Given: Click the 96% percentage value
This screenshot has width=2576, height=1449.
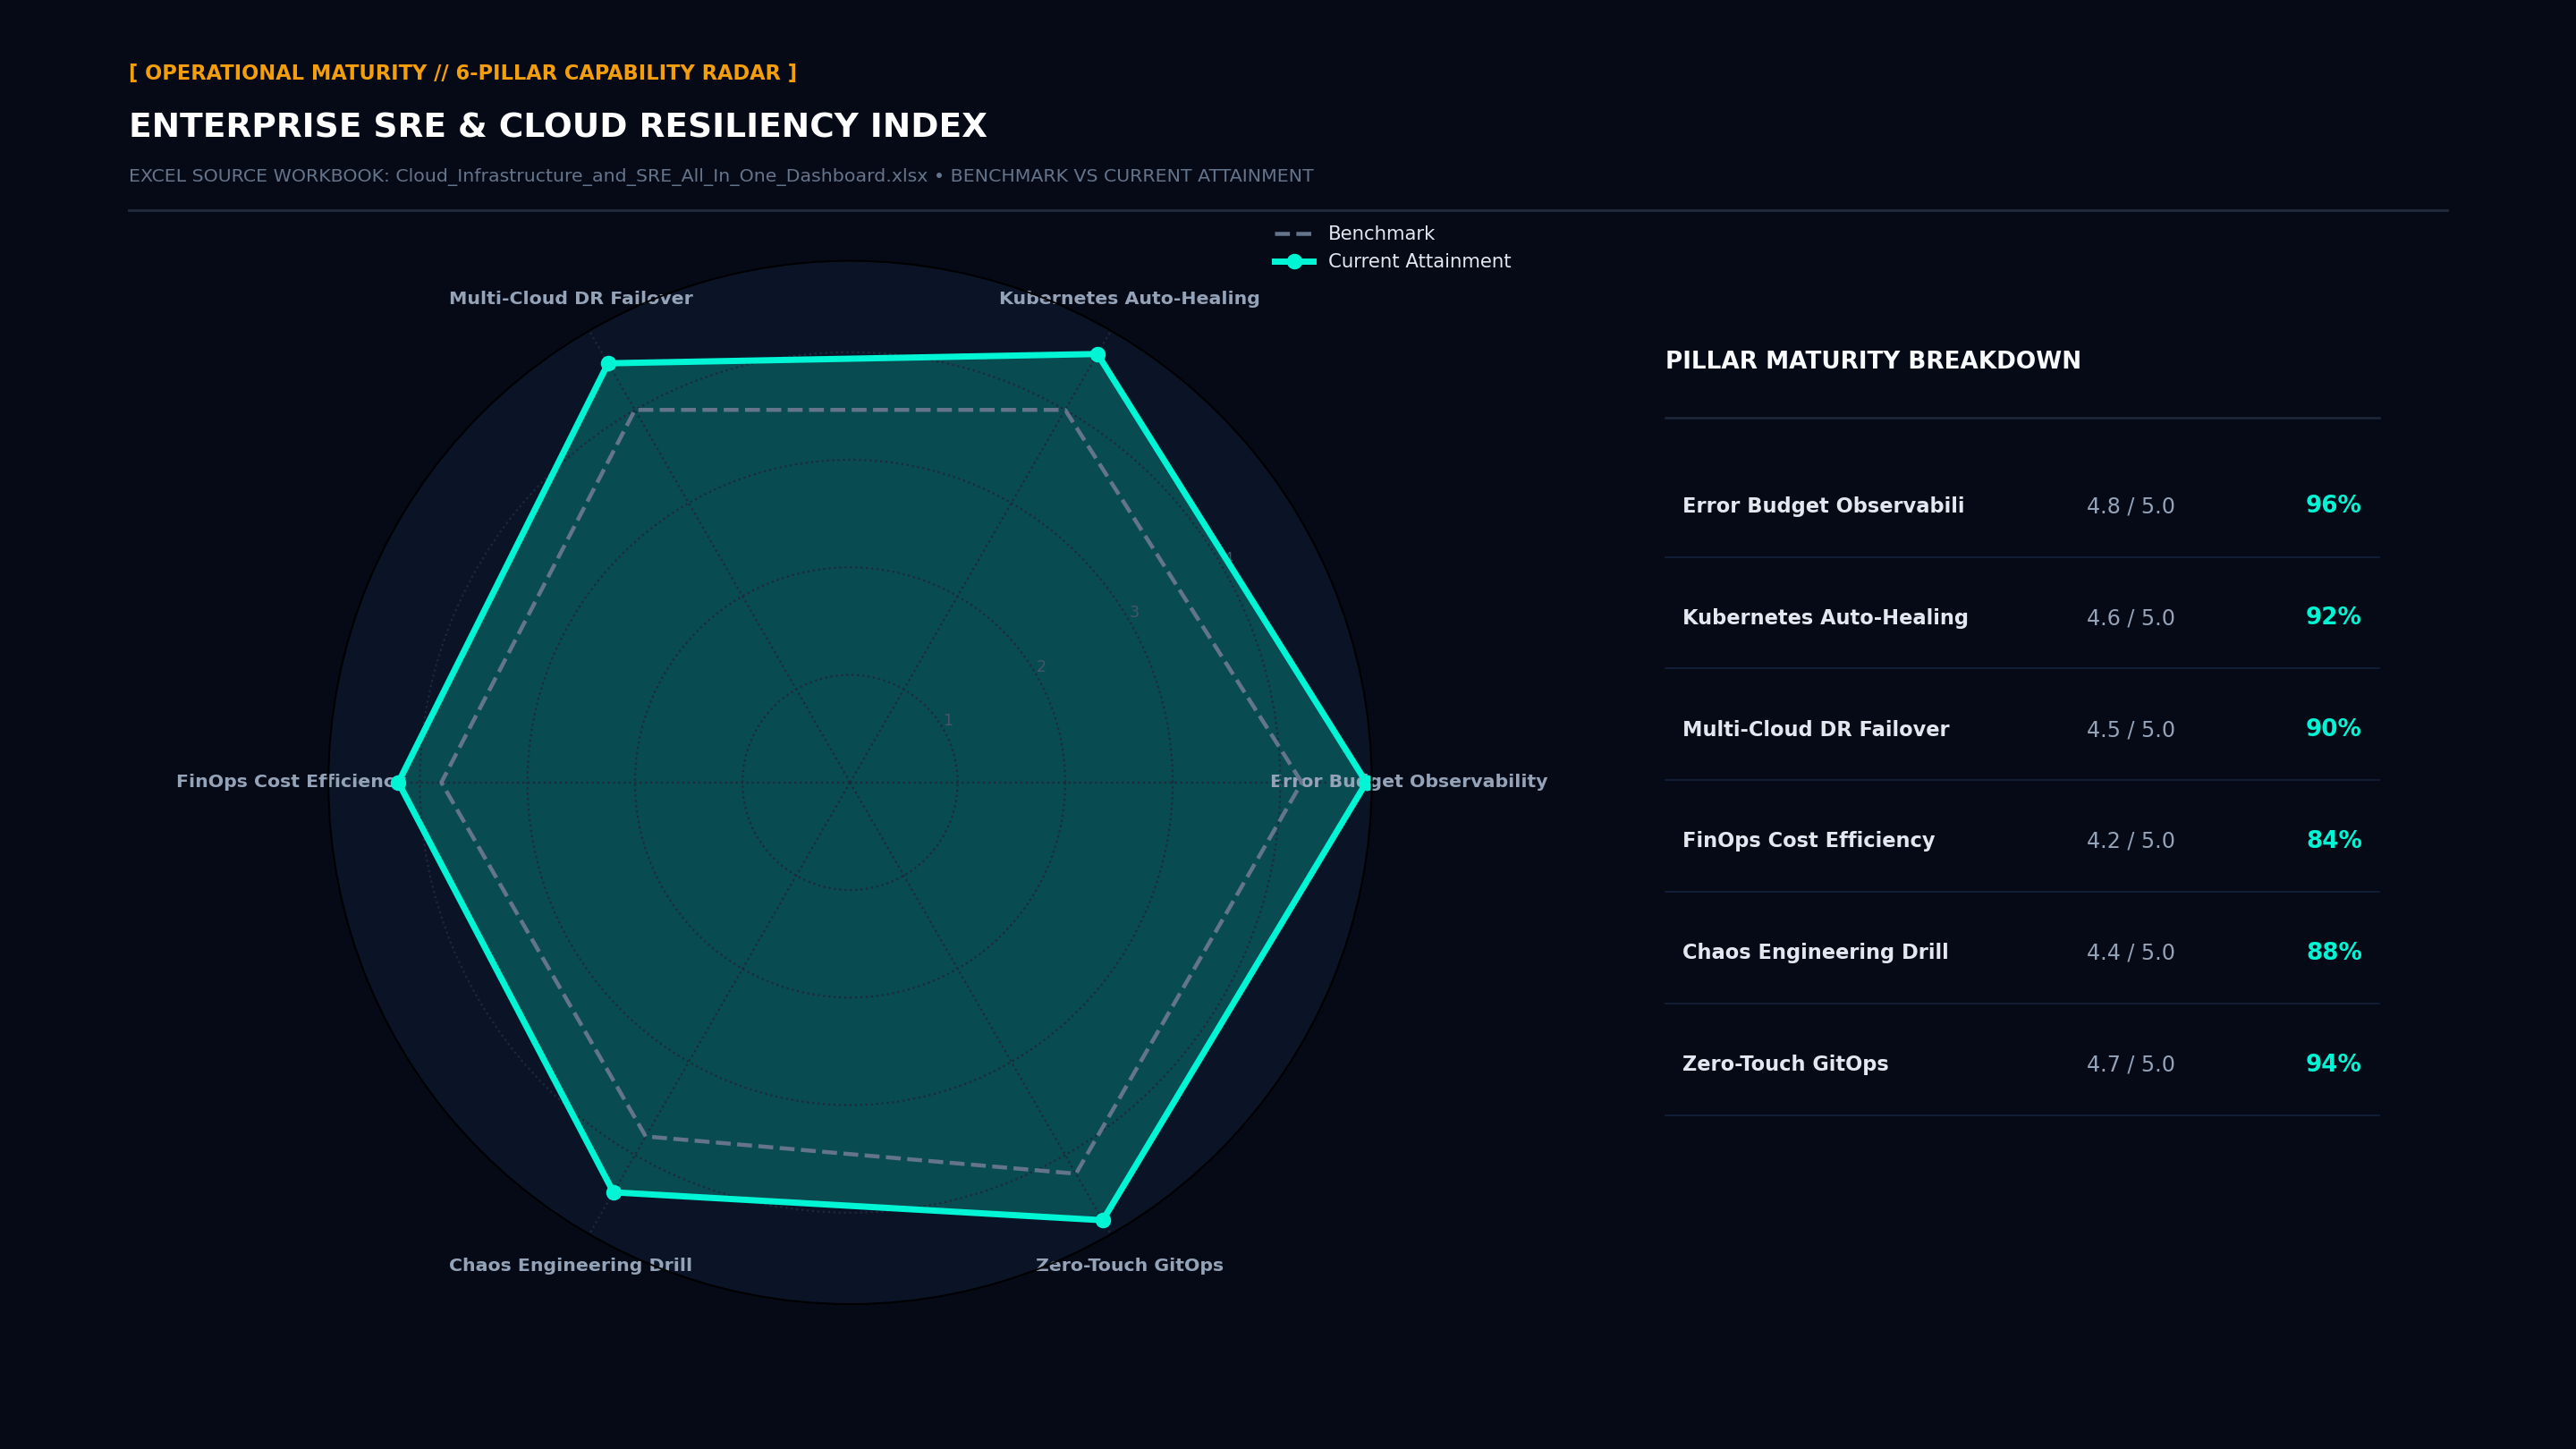Looking at the screenshot, I should (x=2333, y=505).
